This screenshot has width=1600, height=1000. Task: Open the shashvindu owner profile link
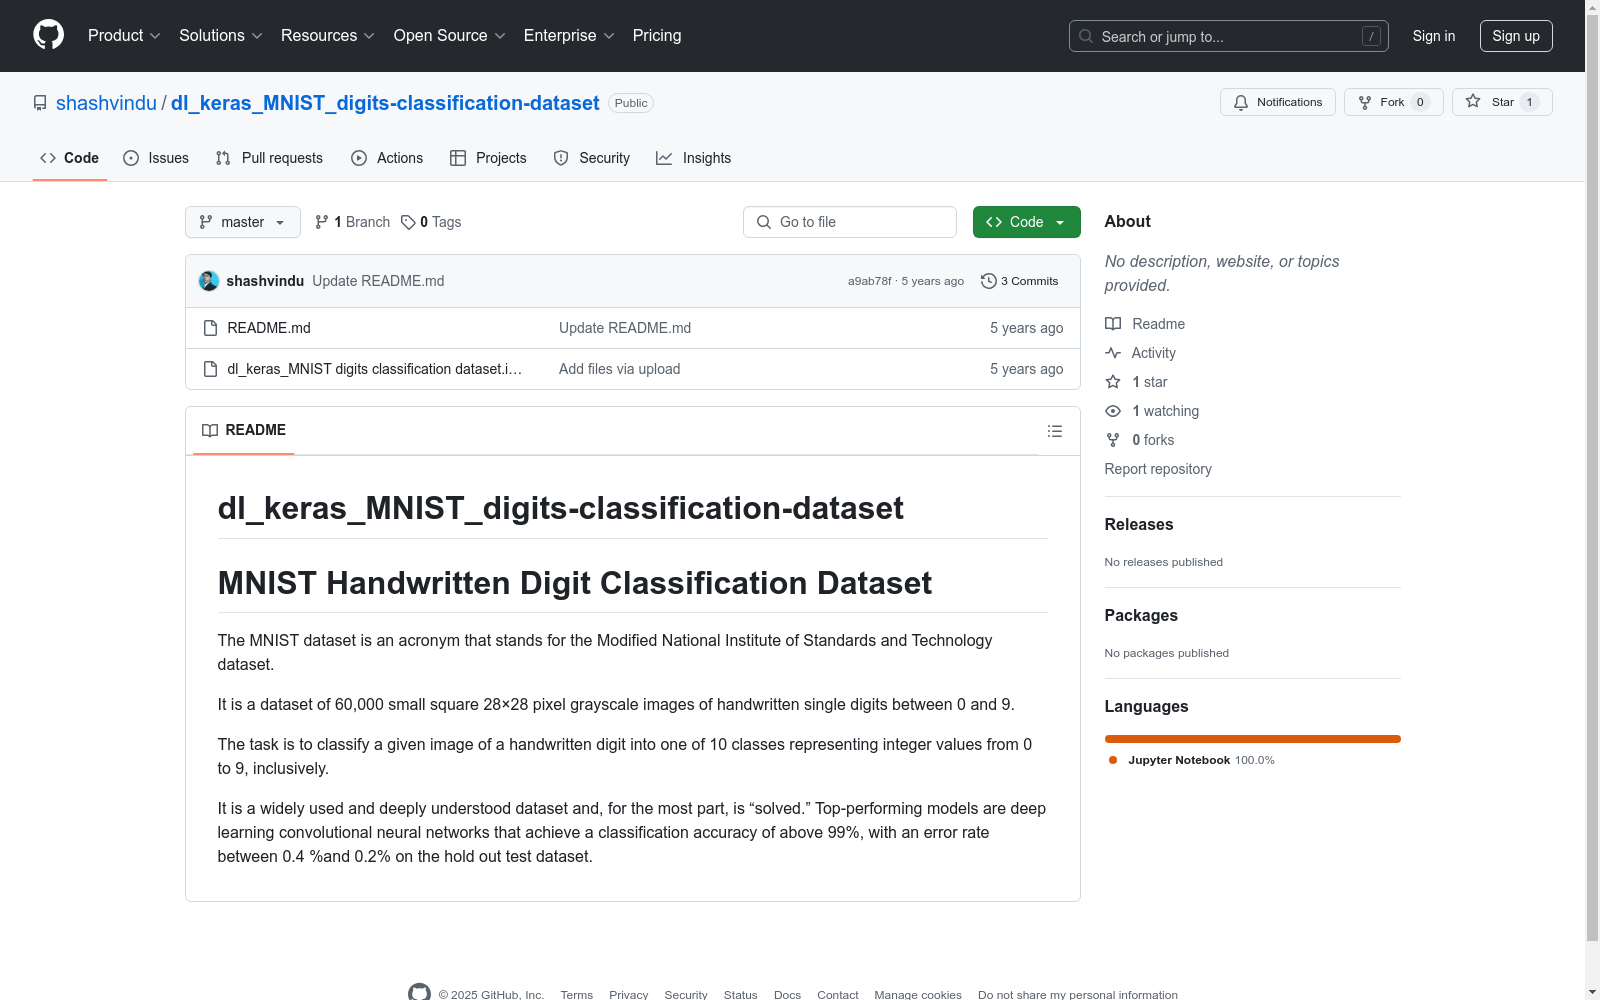tap(106, 103)
